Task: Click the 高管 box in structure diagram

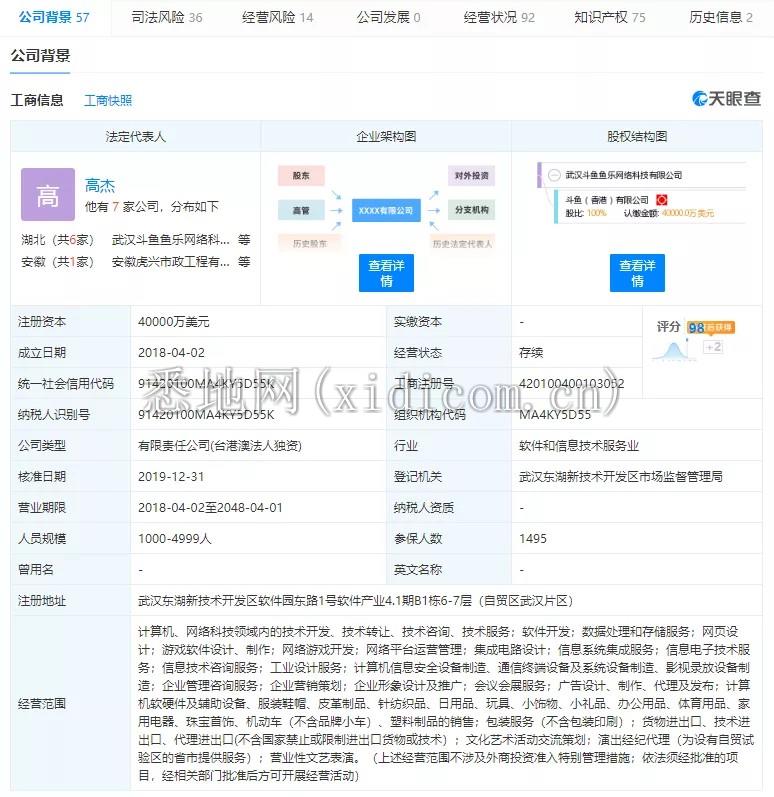Action: tap(301, 210)
